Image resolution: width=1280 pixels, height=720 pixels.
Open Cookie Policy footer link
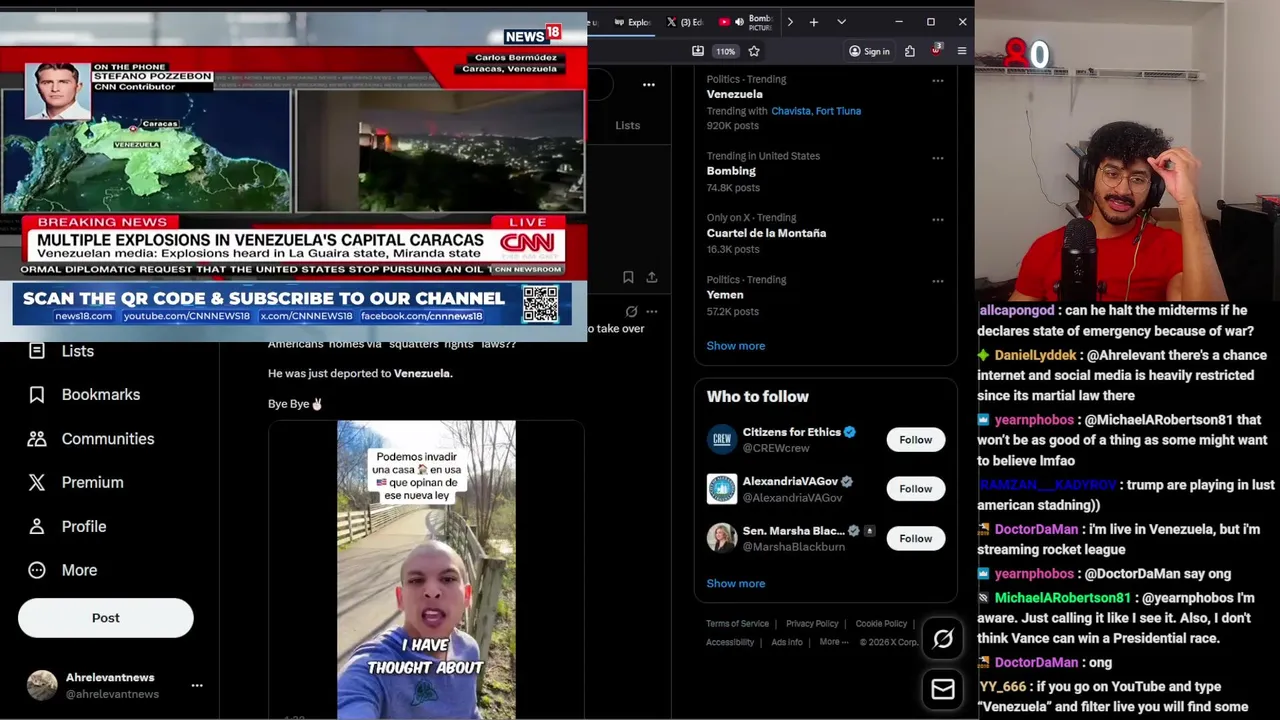[x=881, y=624]
